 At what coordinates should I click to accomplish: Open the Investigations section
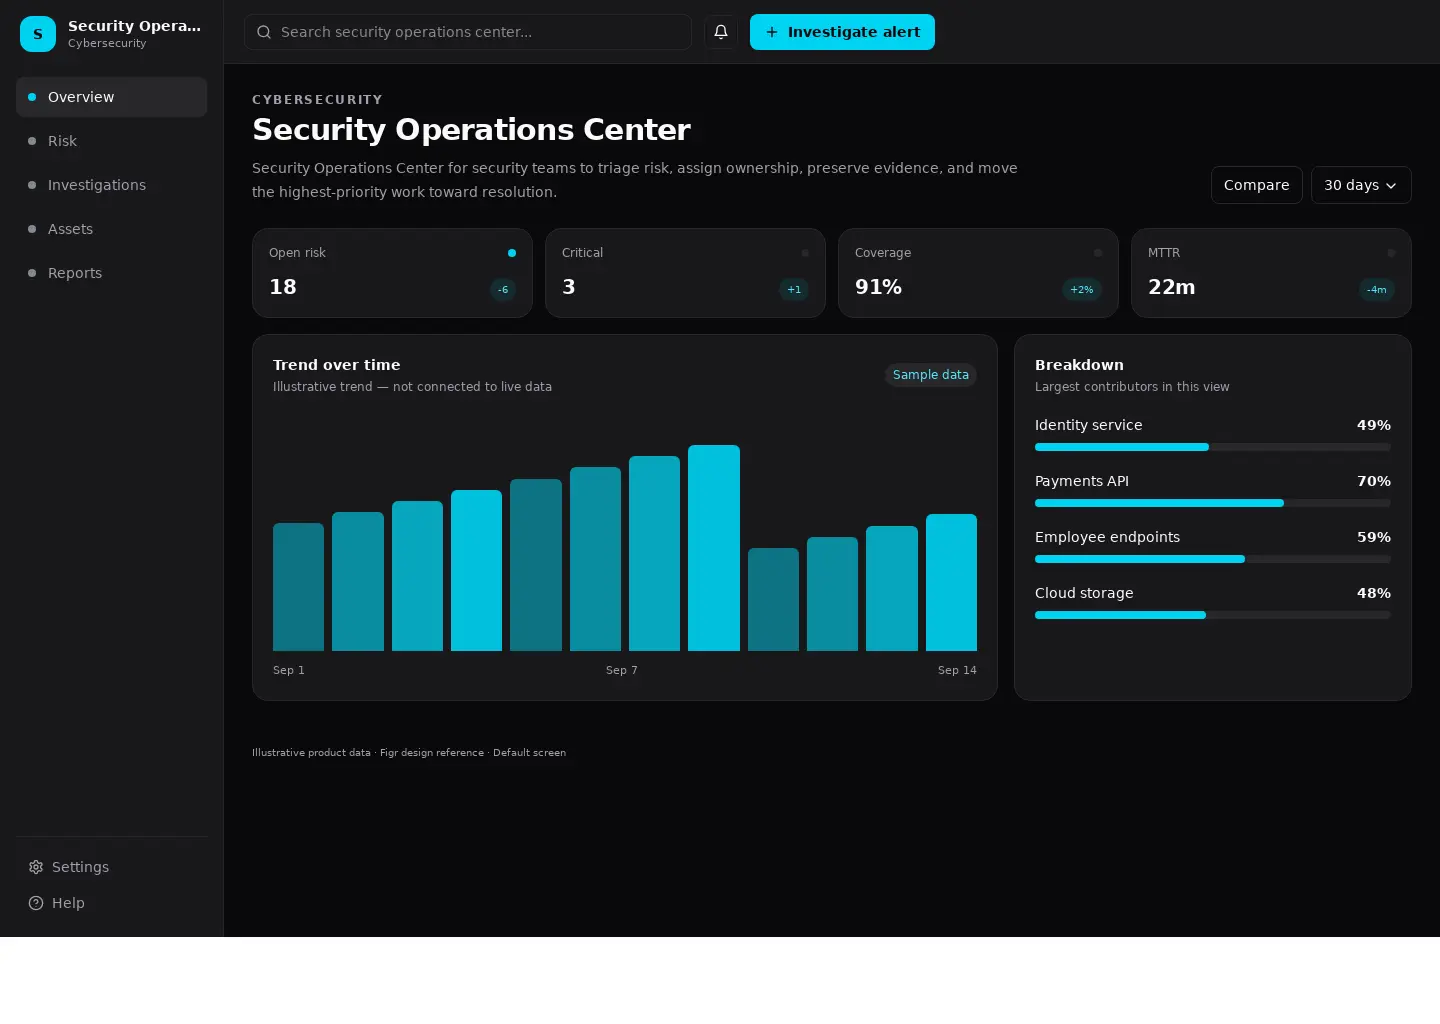[112, 185]
